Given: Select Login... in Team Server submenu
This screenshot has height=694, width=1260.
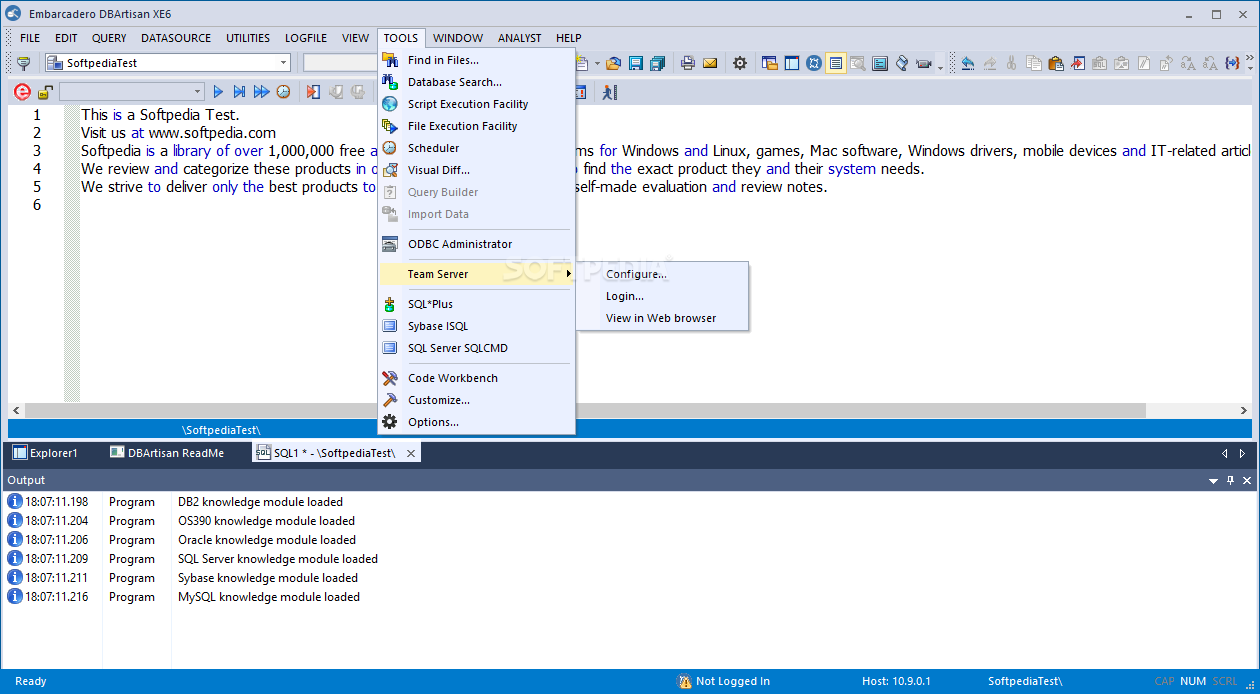Looking at the screenshot, I should [x=625, y=296].
